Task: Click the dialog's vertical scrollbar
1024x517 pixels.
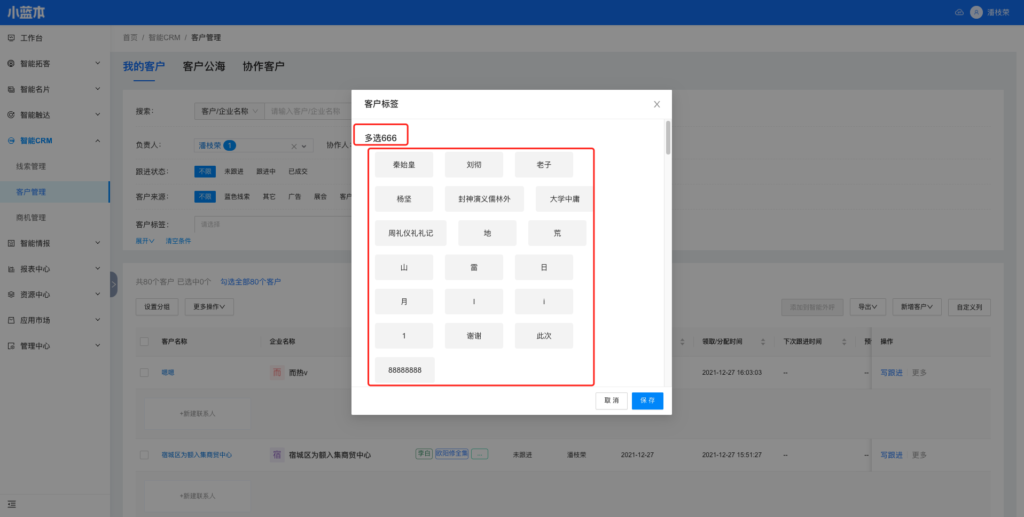Action: pyautogui.click(x=667, y=140)
